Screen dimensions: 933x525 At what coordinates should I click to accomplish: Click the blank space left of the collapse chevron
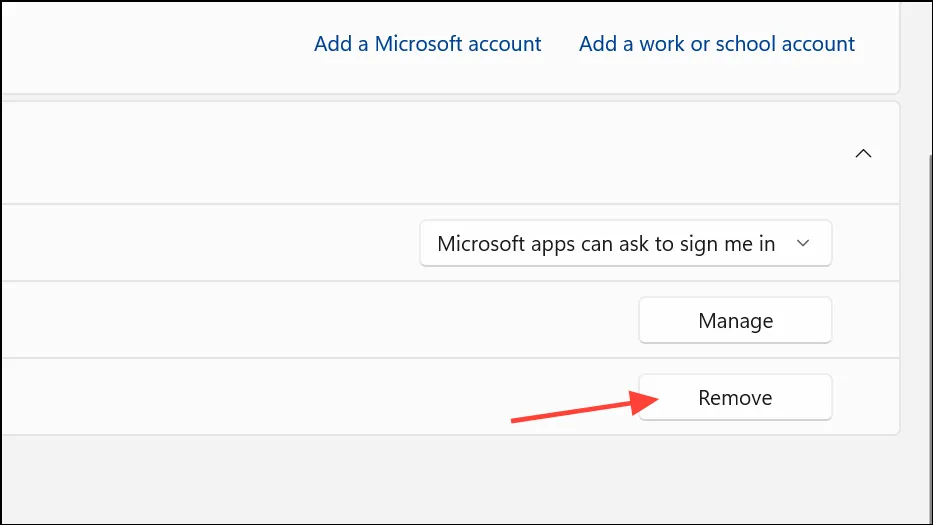[417, 153]
